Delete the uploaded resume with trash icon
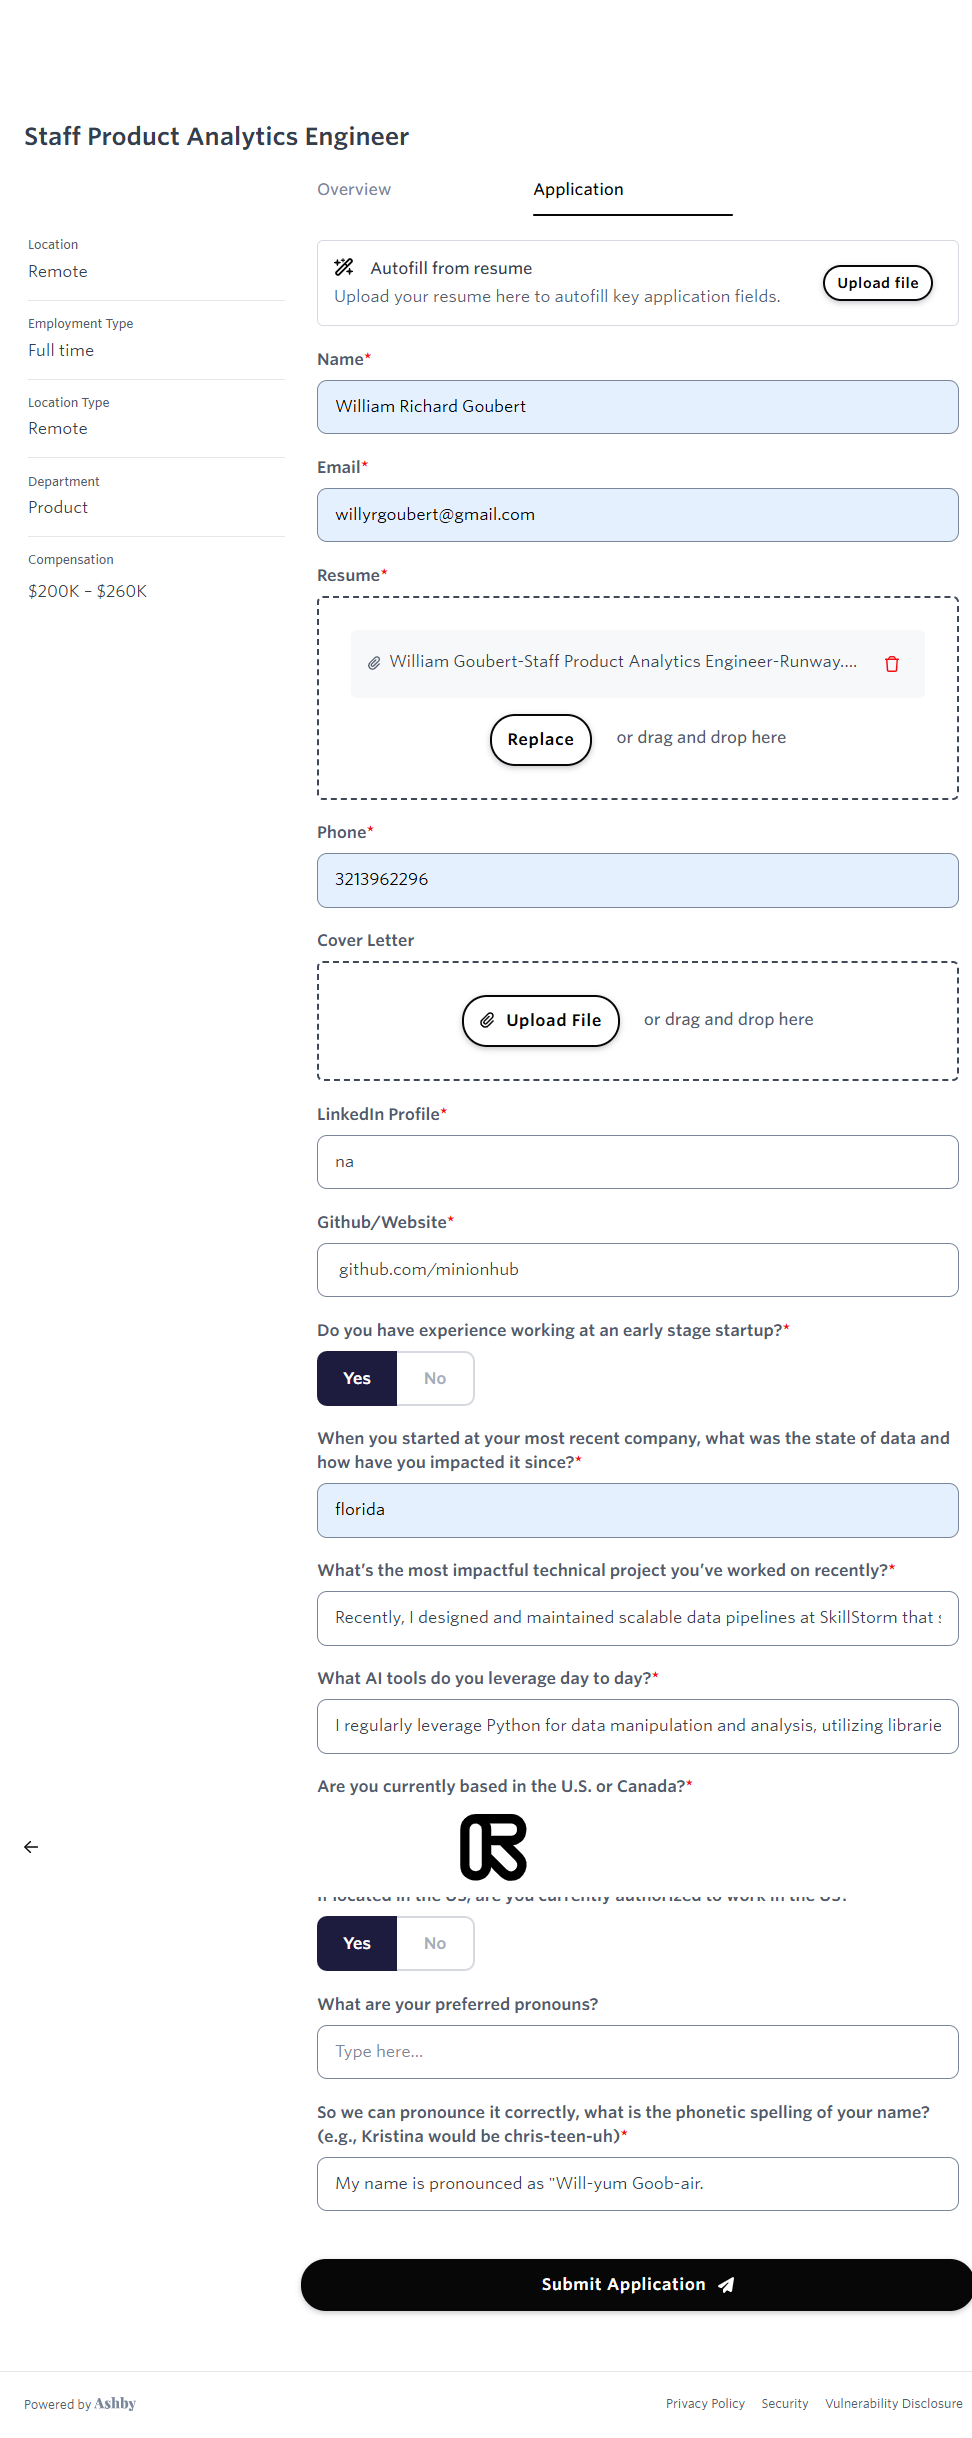The height and width of the screenshot is (2438, 972). pos(892,664)
